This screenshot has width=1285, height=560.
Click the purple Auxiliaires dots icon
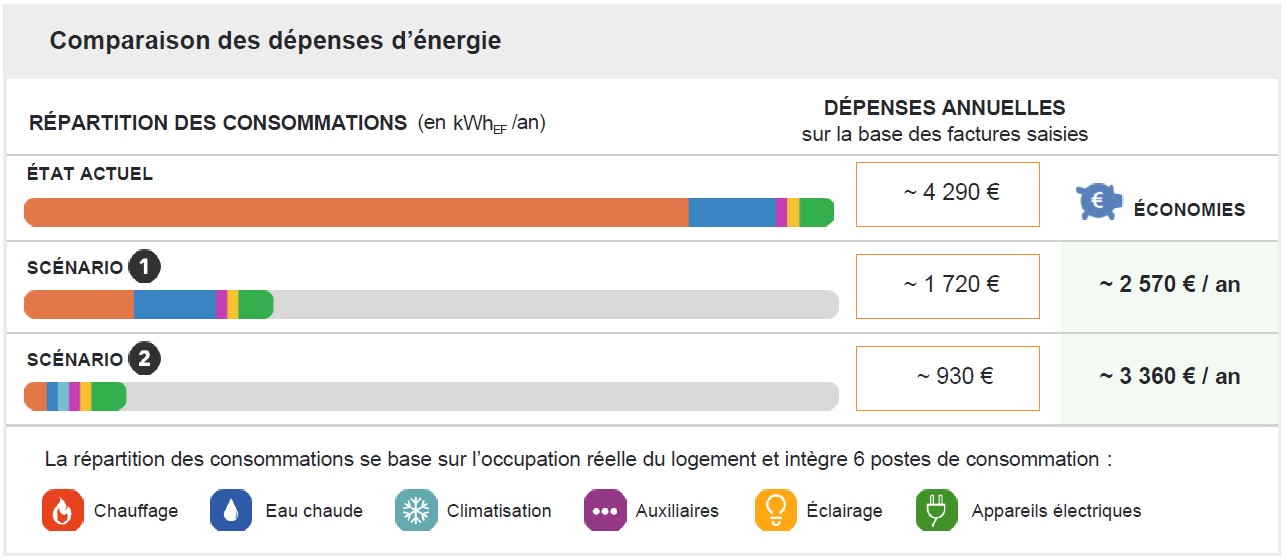pos(604,511)
